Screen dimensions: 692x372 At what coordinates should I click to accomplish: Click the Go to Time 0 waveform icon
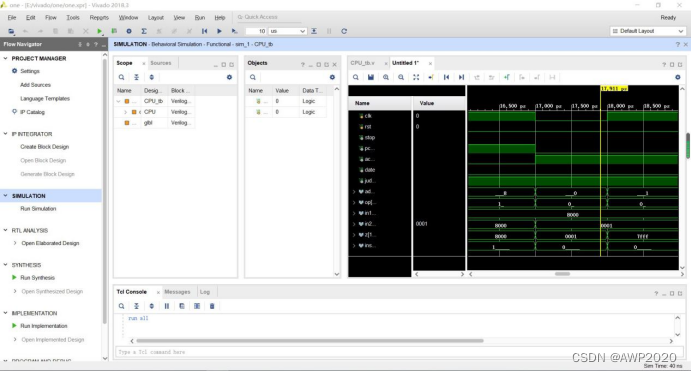coord(446,77)
